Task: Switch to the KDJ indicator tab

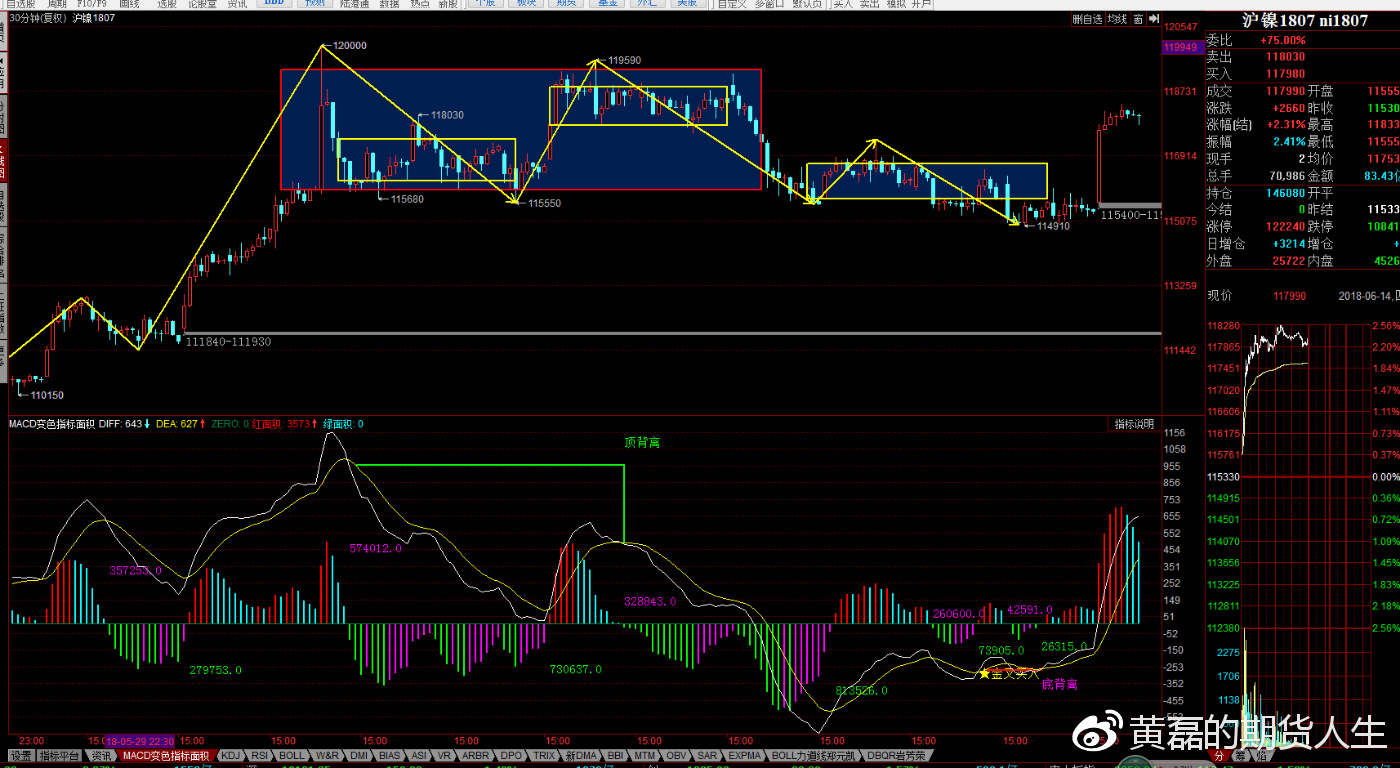Action: [230, 754]
